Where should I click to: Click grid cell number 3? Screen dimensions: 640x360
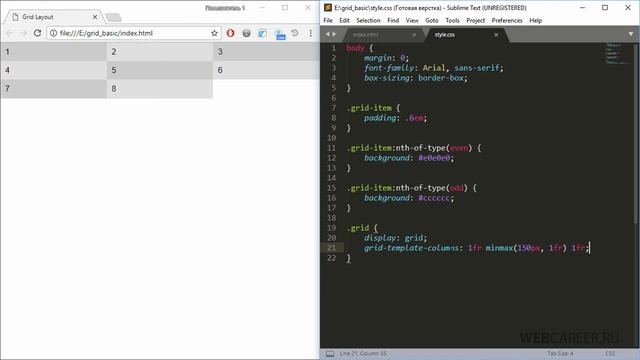[x=266, y=52]
